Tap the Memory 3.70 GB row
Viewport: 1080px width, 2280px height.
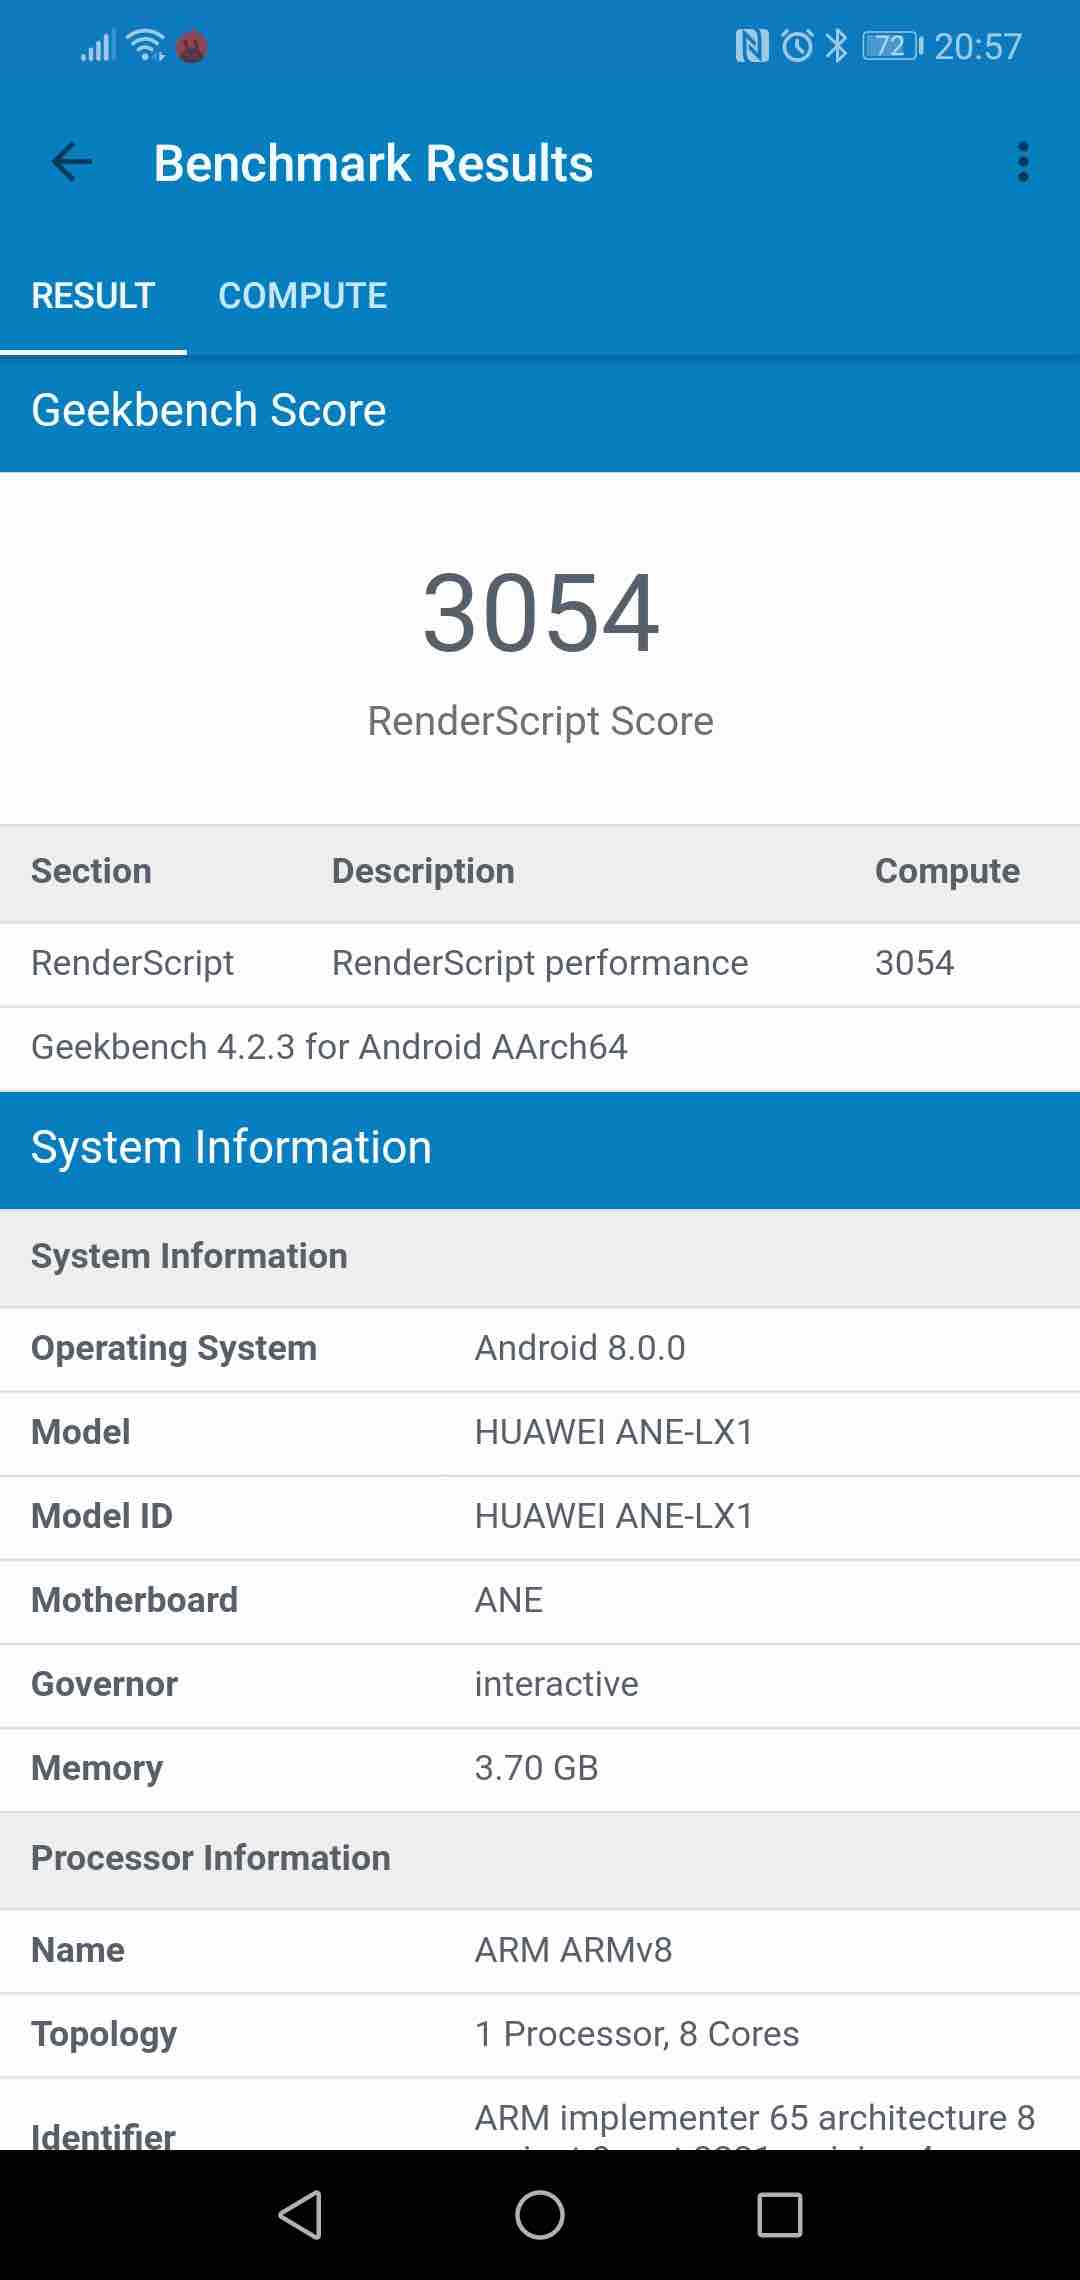point(540,1768)
